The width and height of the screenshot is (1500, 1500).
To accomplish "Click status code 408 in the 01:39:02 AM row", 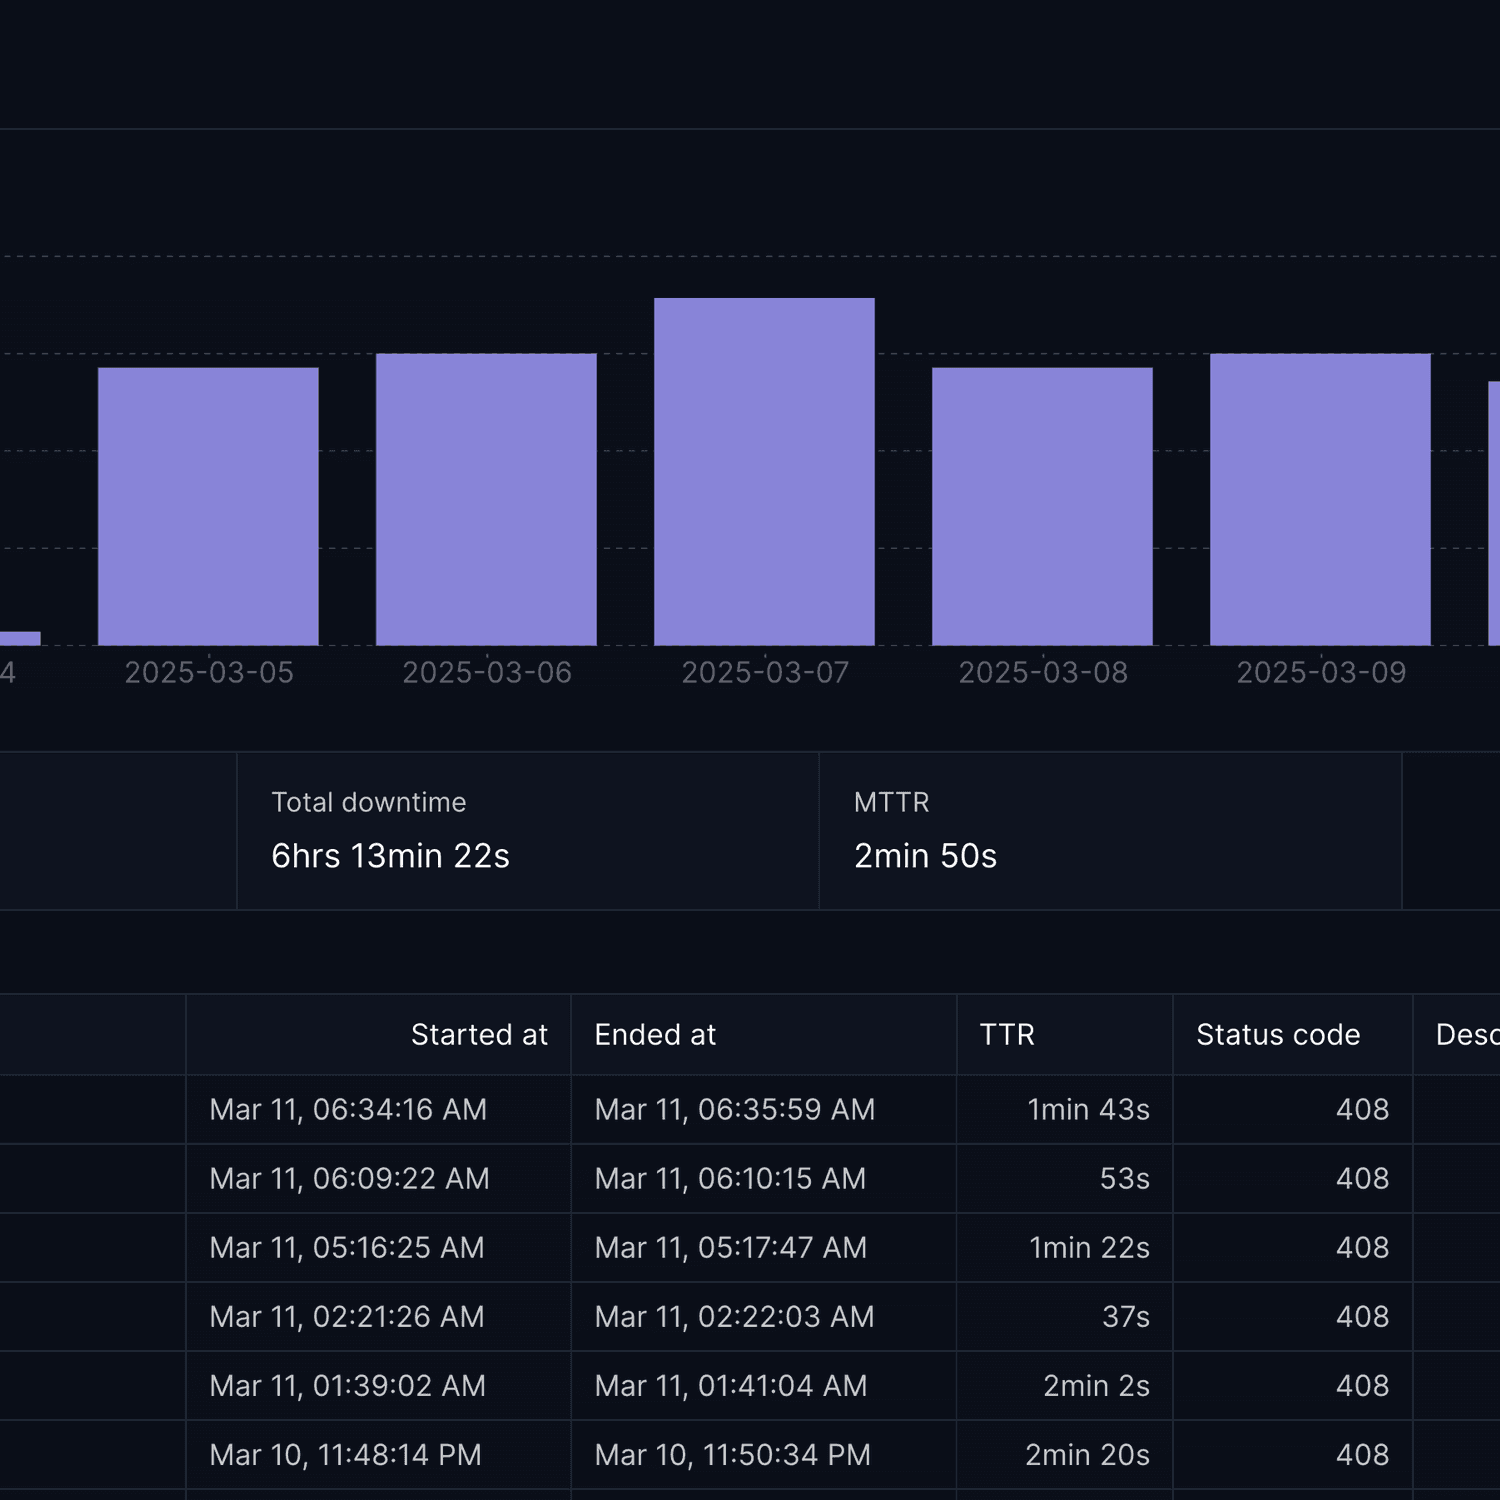I will (1363, 1386).
